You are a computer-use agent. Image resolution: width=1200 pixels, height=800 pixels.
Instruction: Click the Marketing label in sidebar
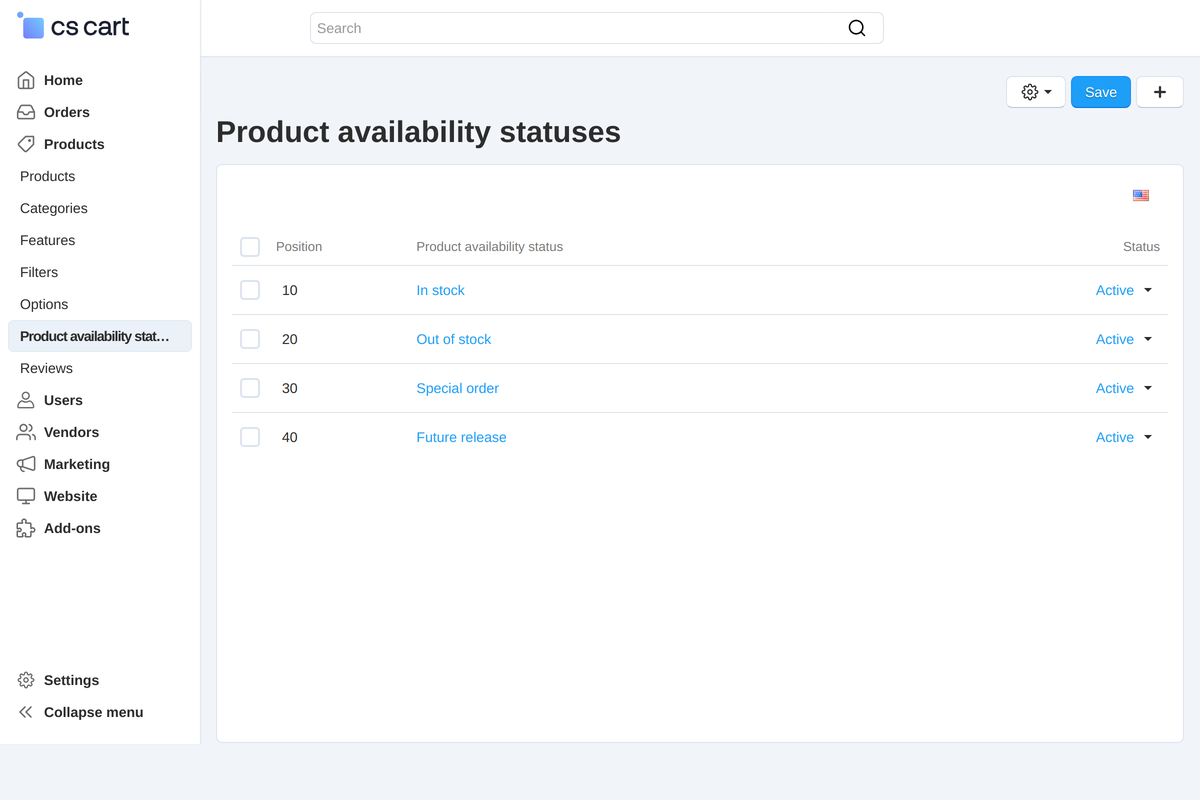[x=77, y=464]
